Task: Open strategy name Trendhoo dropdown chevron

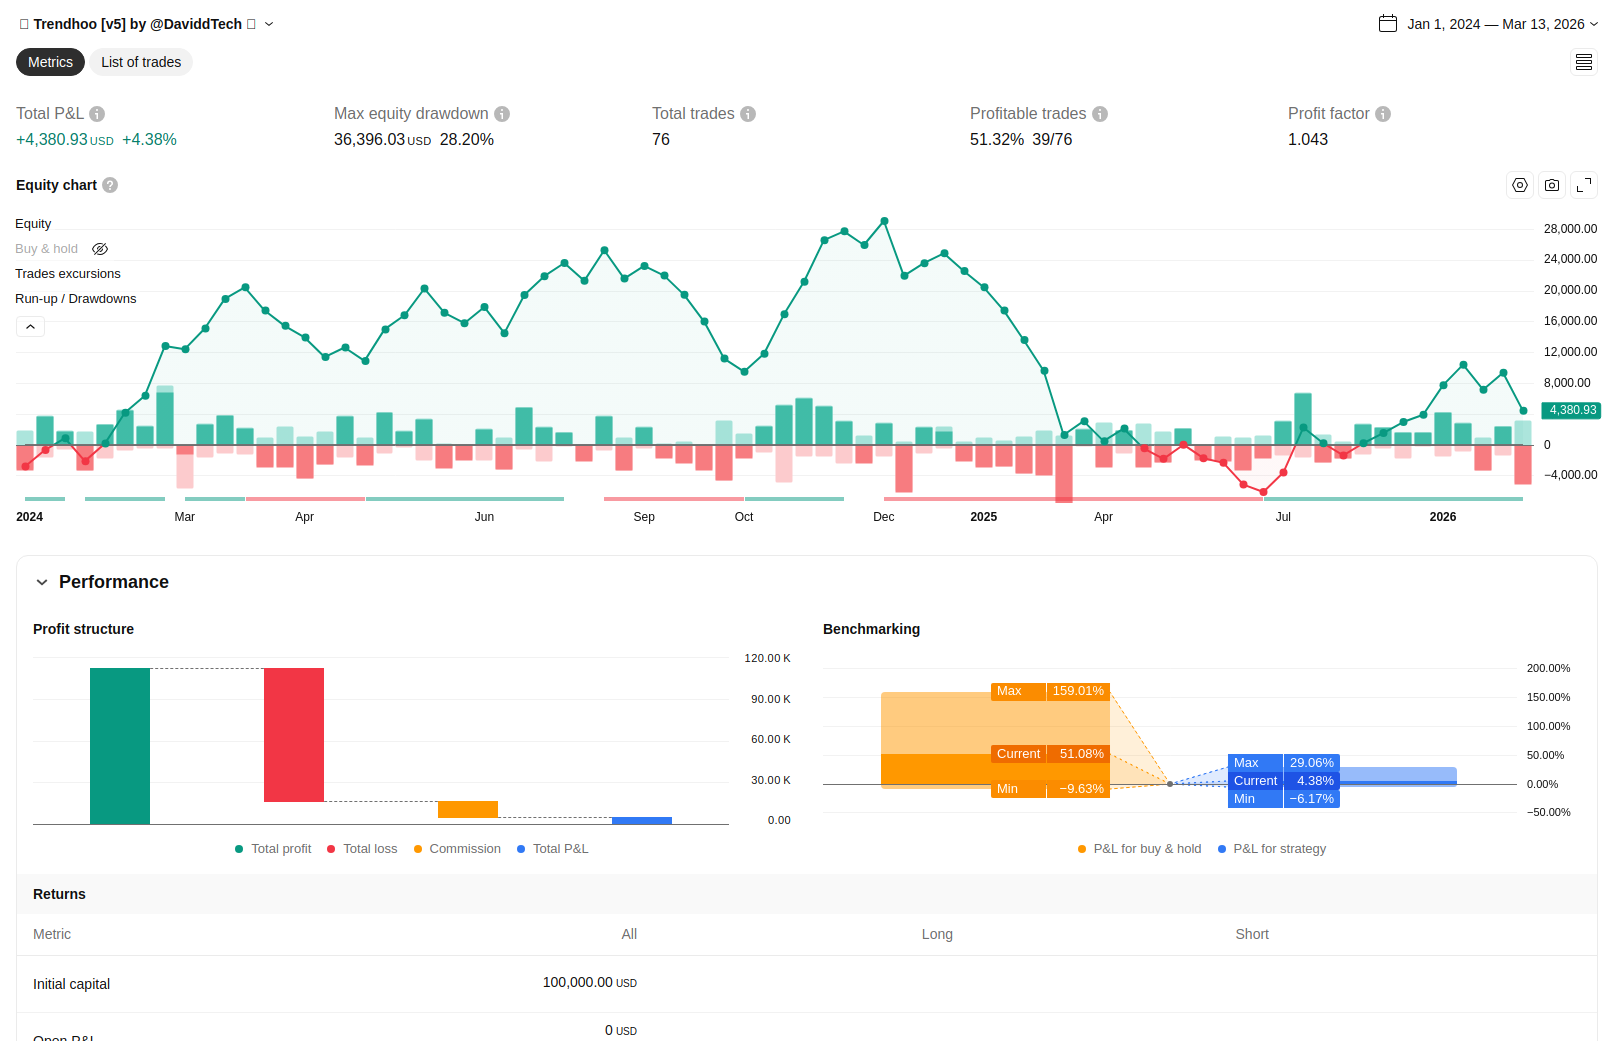Action: click(x=269, y=24)
